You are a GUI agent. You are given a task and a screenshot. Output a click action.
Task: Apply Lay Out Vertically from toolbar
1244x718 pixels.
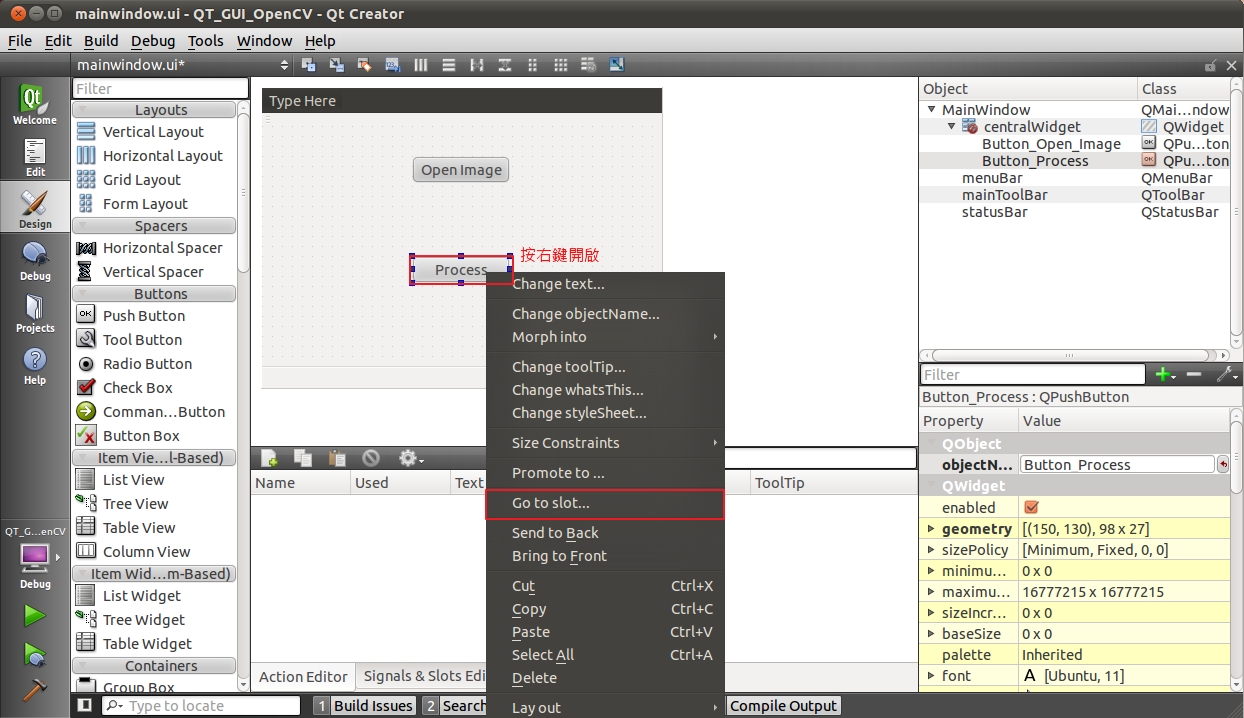[x=449, y=65]
